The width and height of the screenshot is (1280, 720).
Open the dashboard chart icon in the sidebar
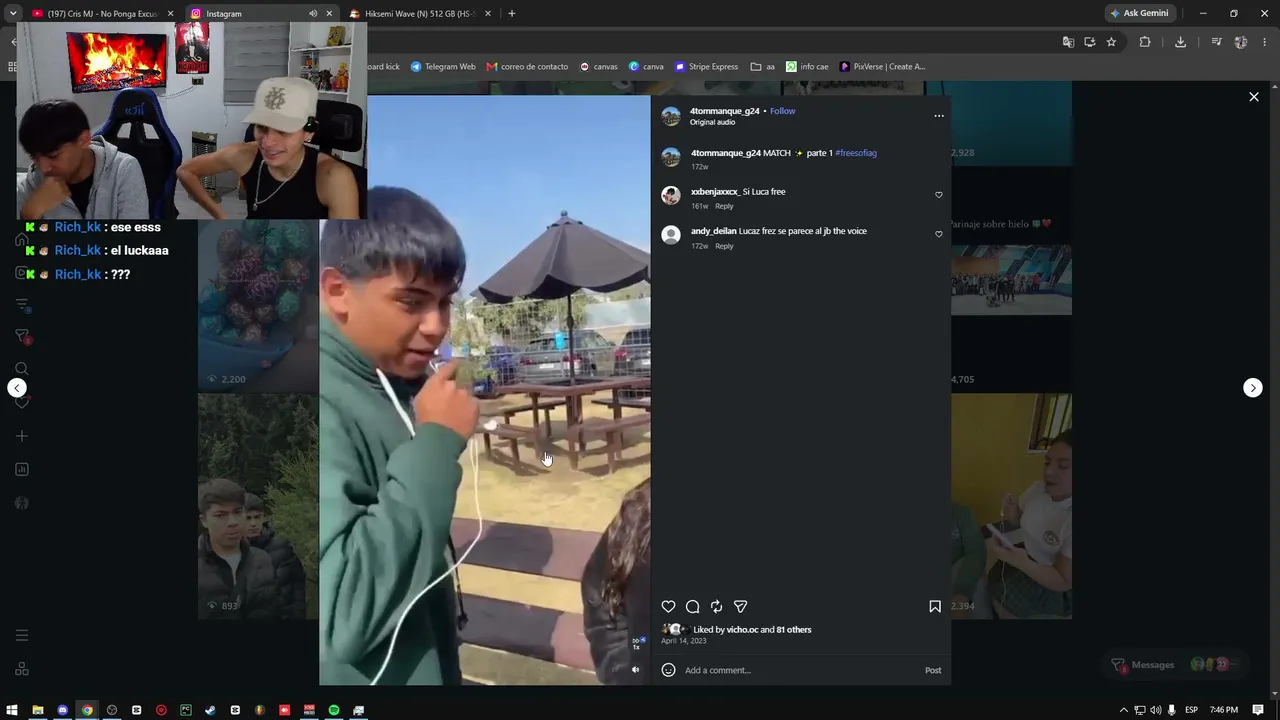pos(22,469)
